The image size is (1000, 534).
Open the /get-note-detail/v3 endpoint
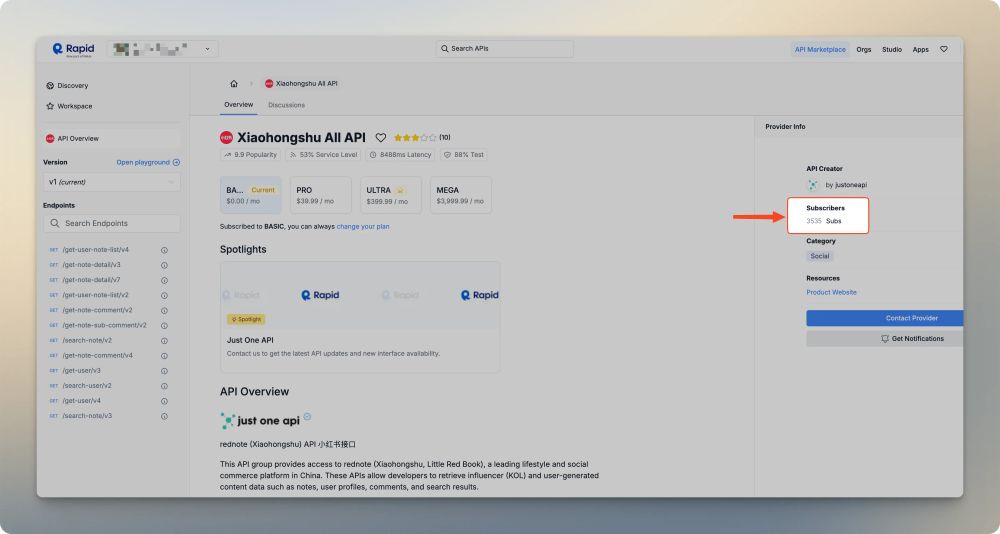[91, 265]
